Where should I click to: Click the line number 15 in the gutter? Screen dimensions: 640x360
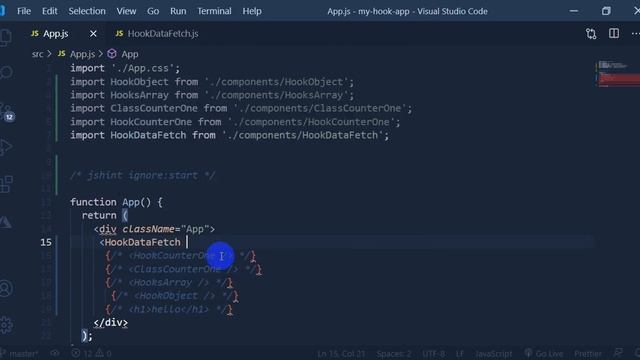(46, 242)
